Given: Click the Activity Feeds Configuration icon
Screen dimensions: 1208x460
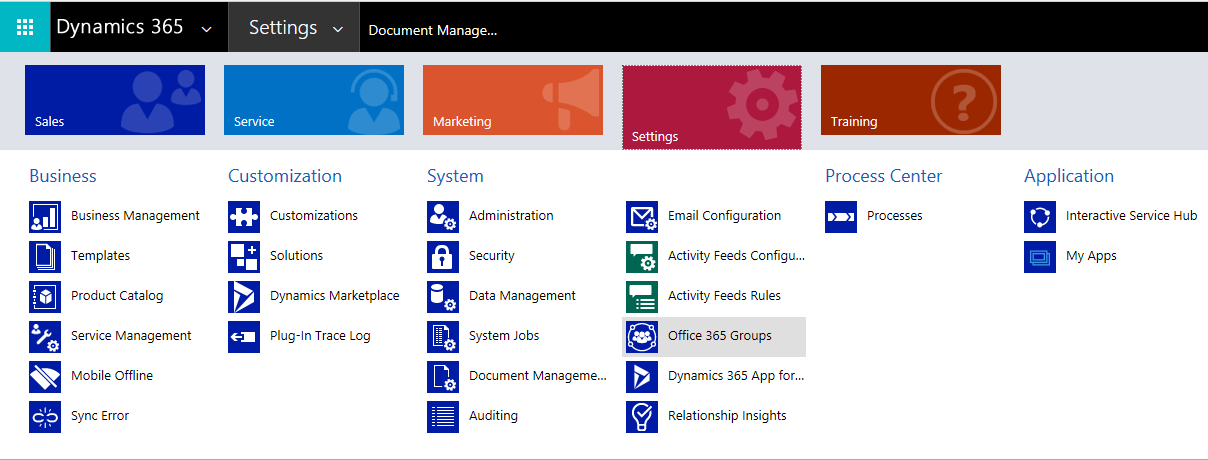Looking at the screenshot, I should 642,256.
